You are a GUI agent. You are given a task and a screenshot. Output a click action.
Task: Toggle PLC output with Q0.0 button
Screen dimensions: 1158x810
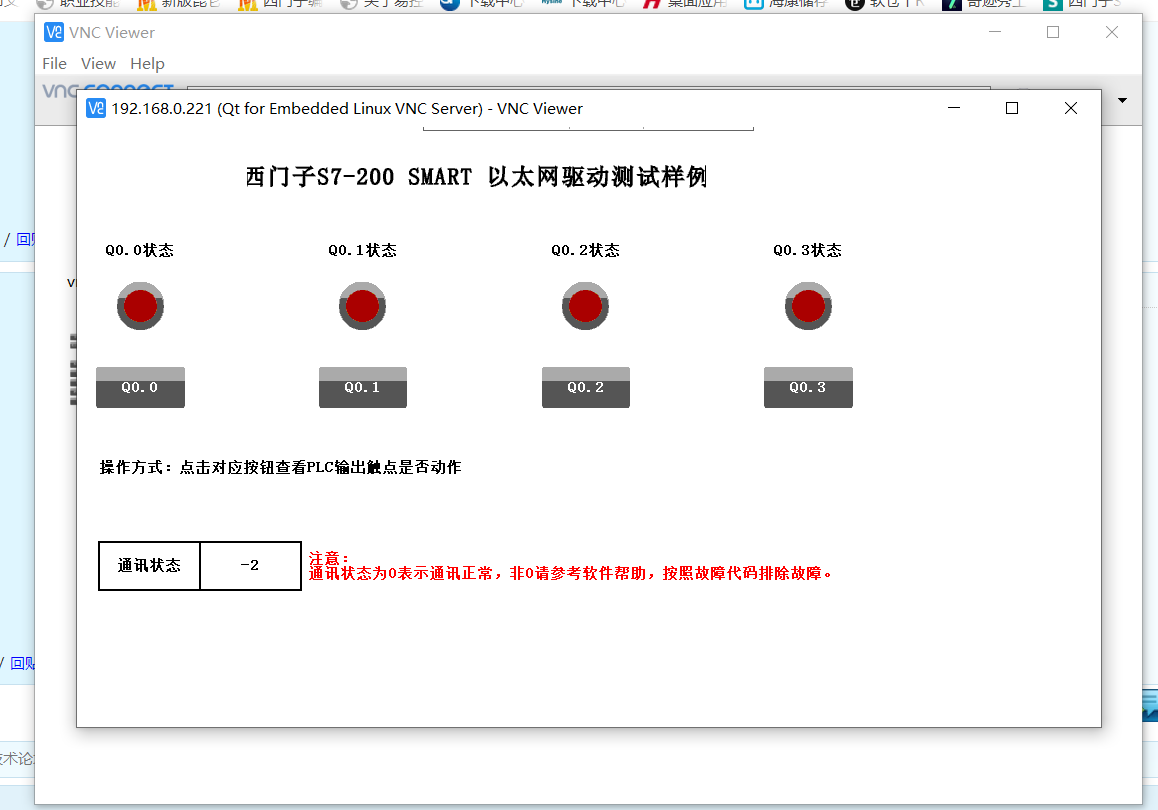coord(140,388)
